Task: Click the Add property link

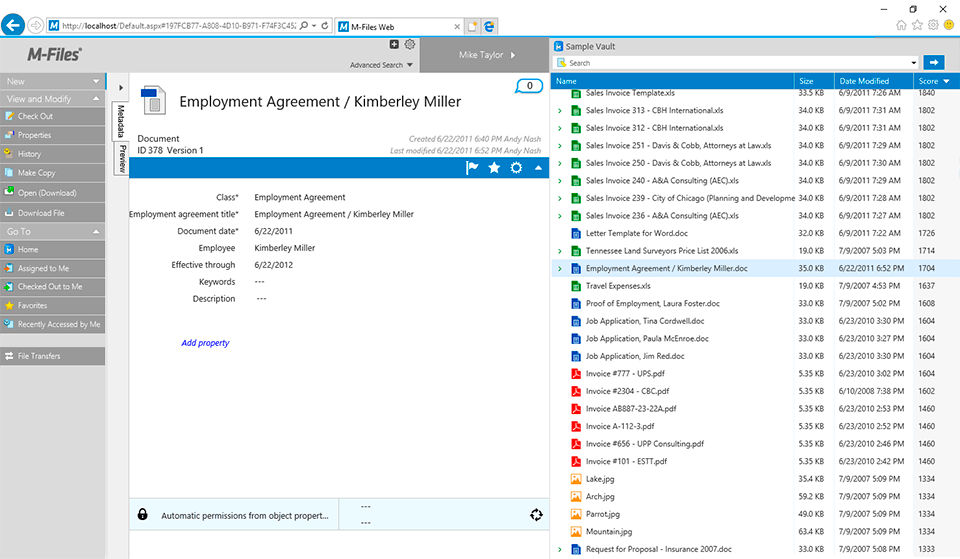Action: click(x=205, y=343)
